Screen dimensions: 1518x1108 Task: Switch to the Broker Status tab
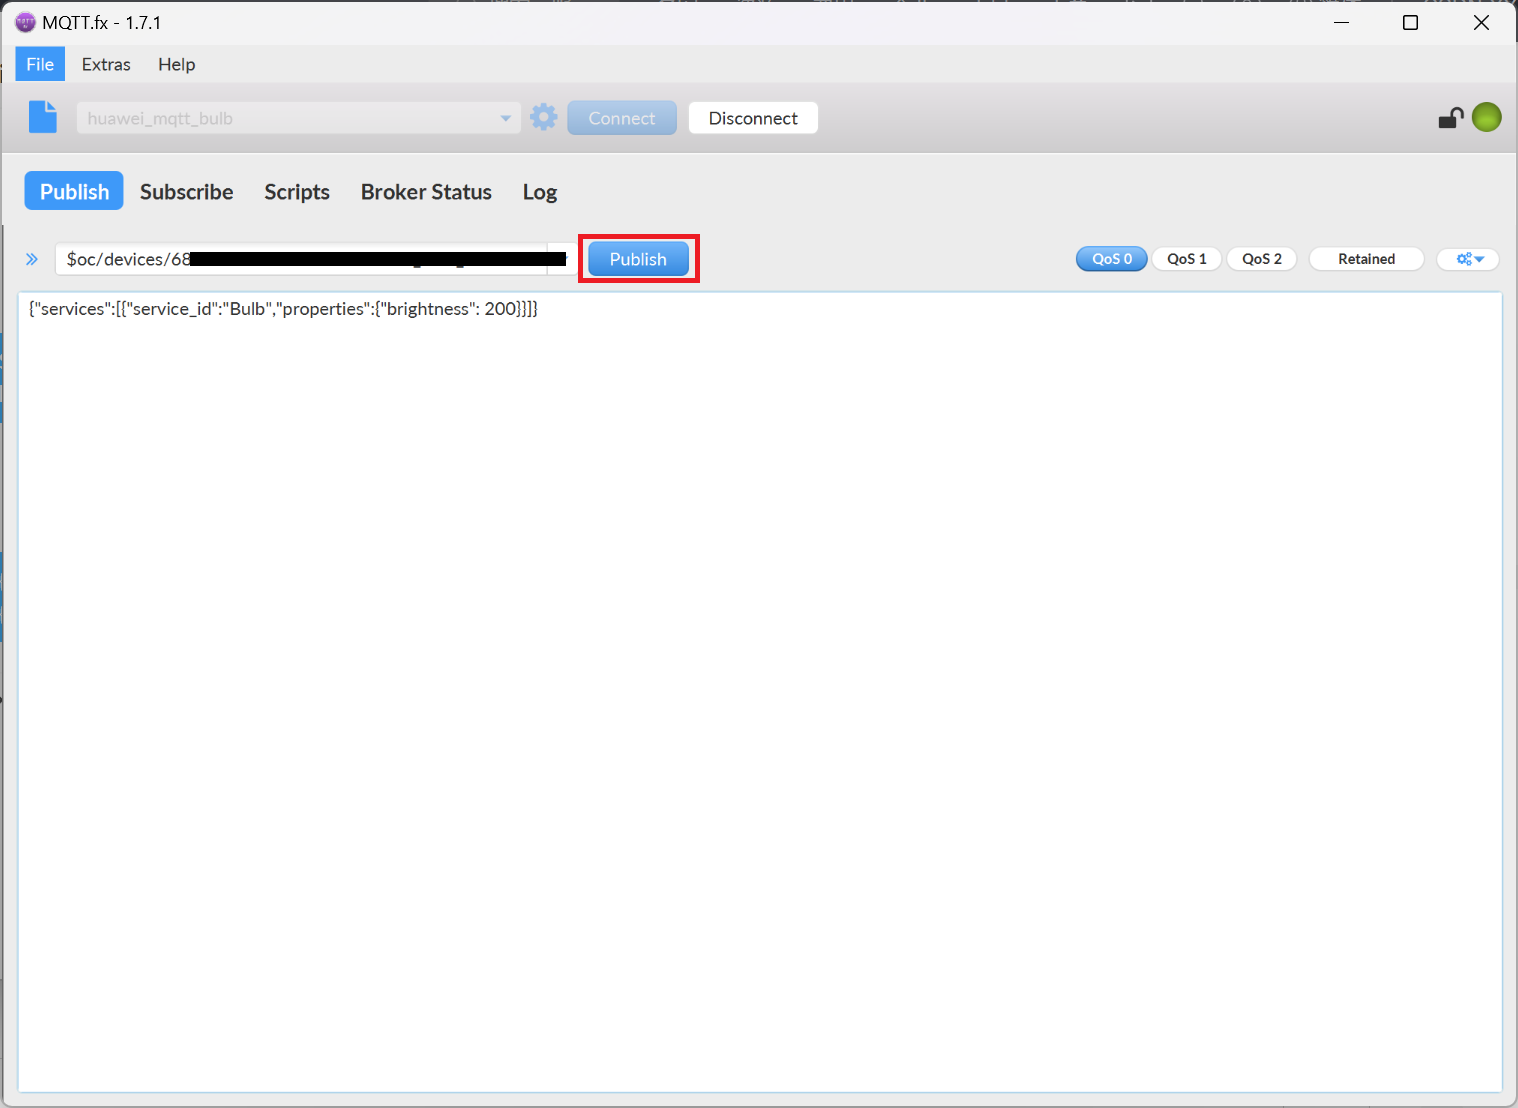(x=426, y=191)
